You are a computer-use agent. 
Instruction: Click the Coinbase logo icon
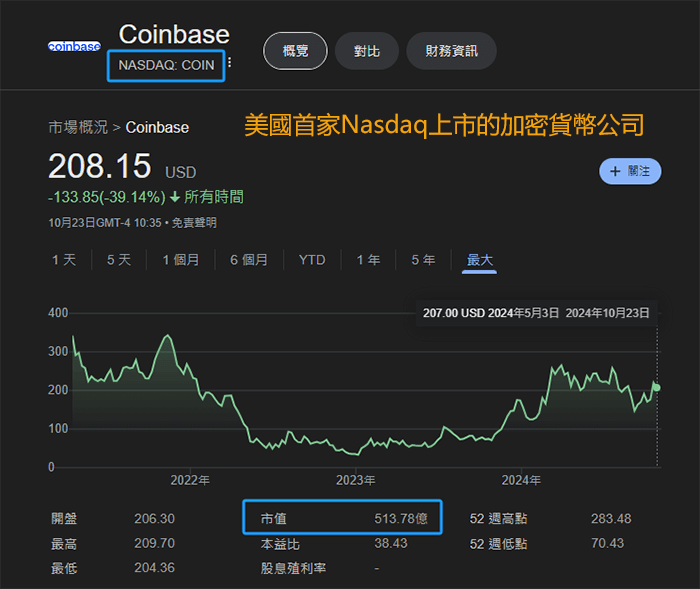click(x=74, y=46)
